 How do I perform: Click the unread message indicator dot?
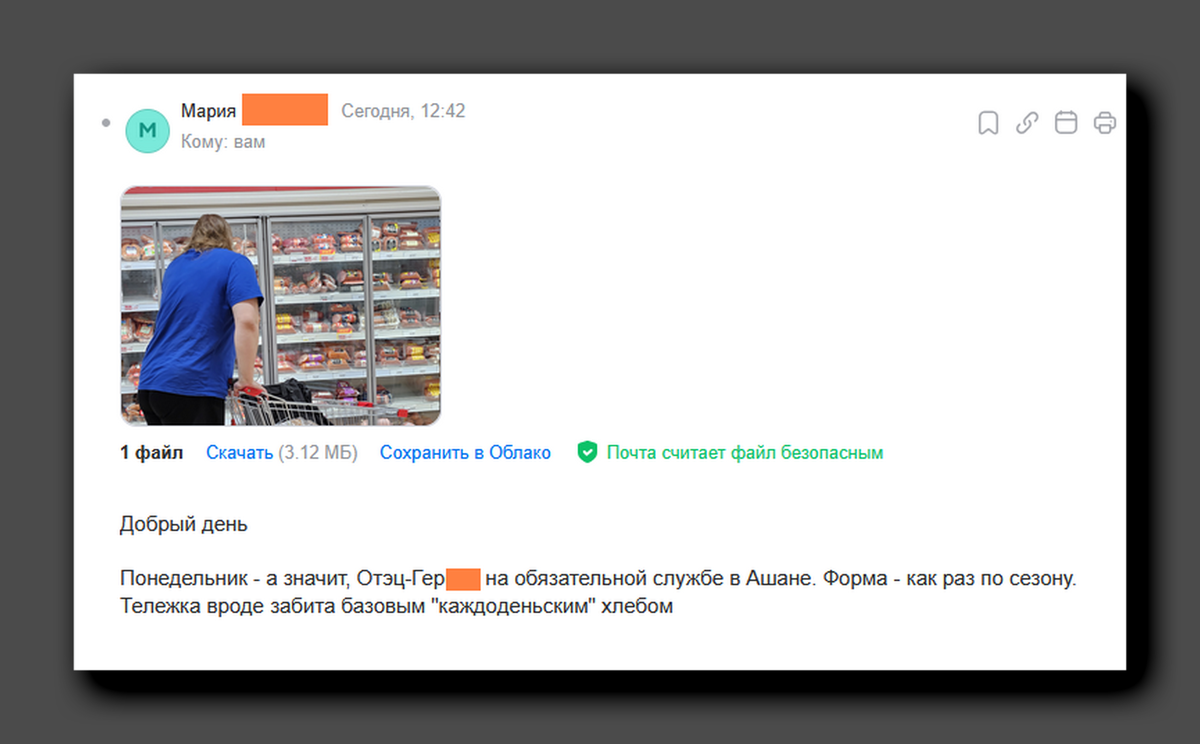point(105,122)
